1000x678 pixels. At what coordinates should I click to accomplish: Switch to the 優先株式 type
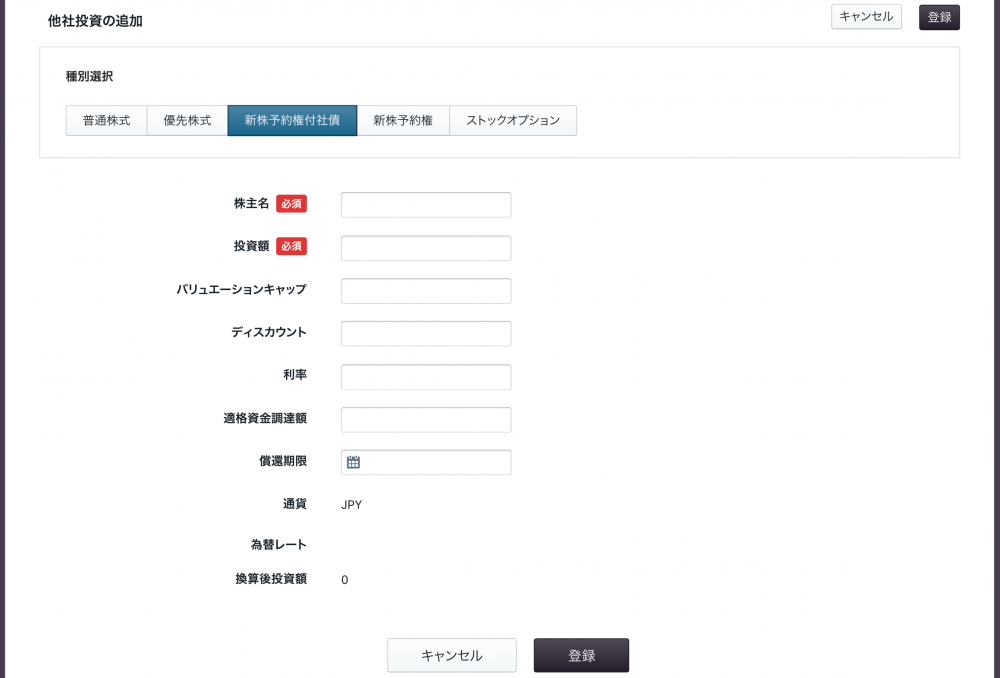pyautogui.click(x=187, y=120)
